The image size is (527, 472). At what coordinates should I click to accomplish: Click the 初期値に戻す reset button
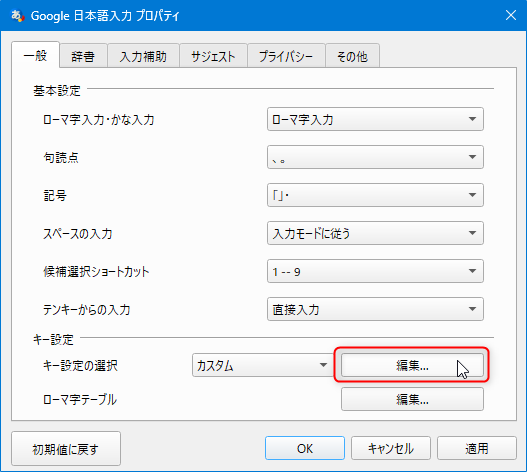click(x=66, y=449)
